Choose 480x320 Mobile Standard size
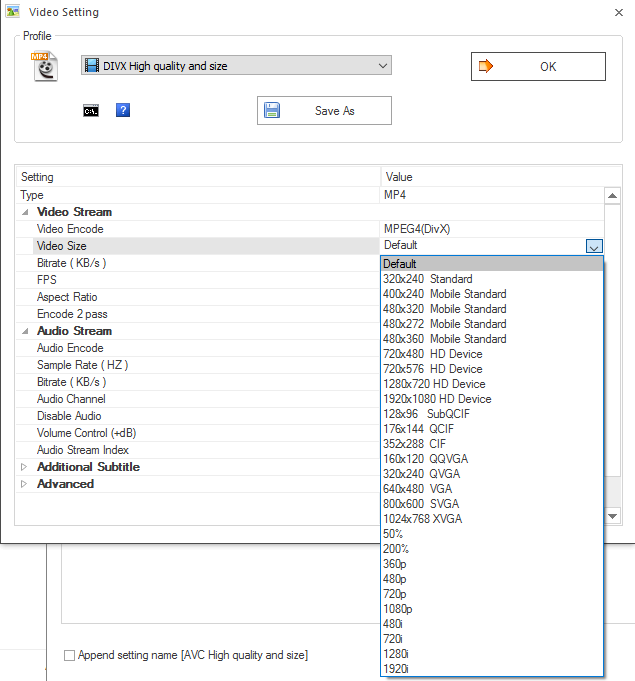Image resolution: width=635 pixels, height=681 pixels. click(x=492, y=309)
